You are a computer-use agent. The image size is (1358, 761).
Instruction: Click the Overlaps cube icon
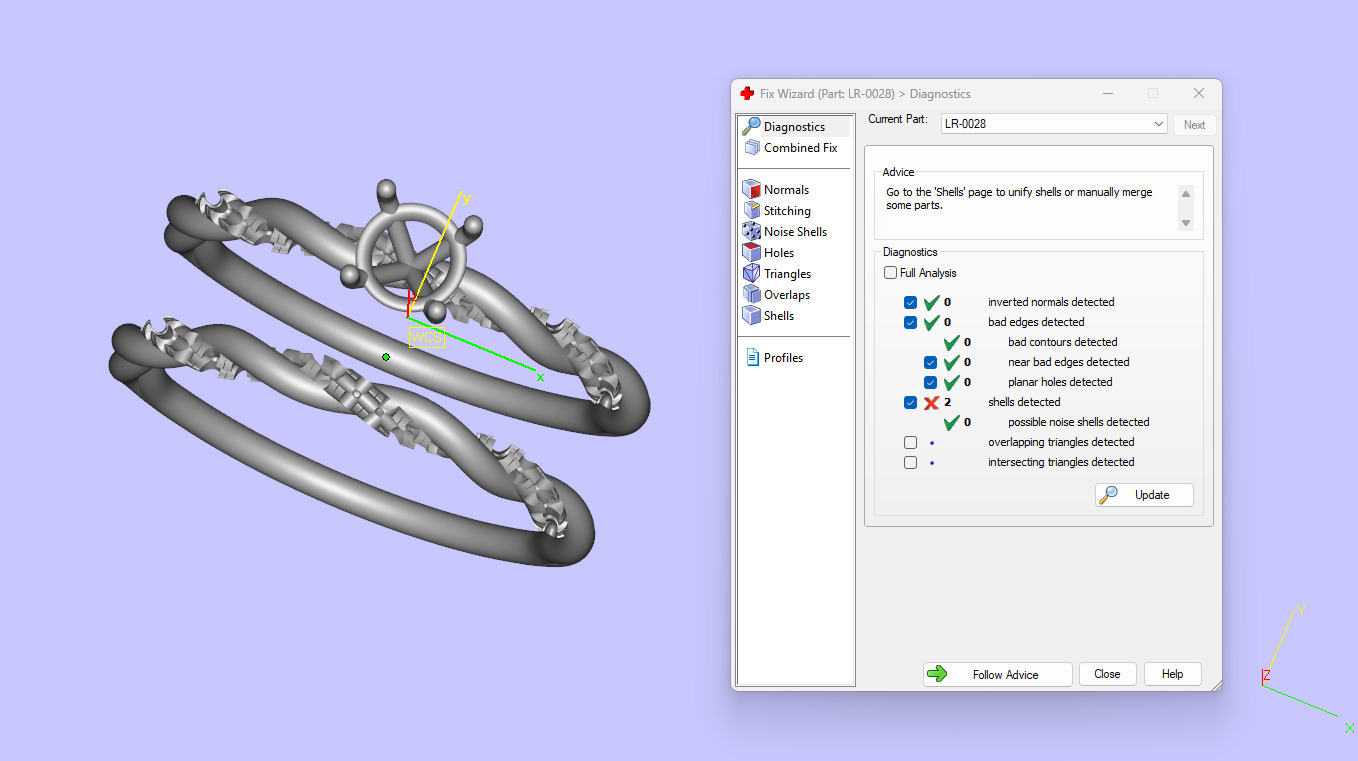click(x=751, y=294)
